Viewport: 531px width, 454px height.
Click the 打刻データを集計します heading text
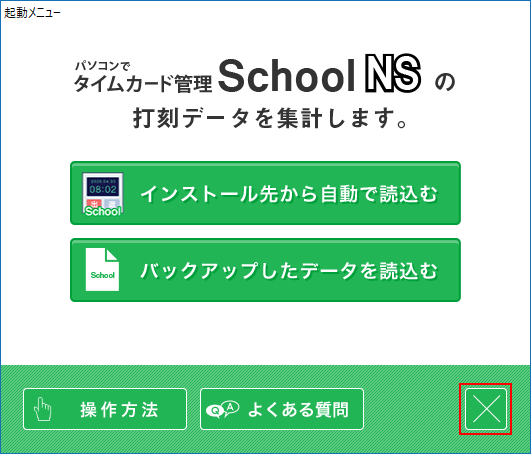(270, 118)
